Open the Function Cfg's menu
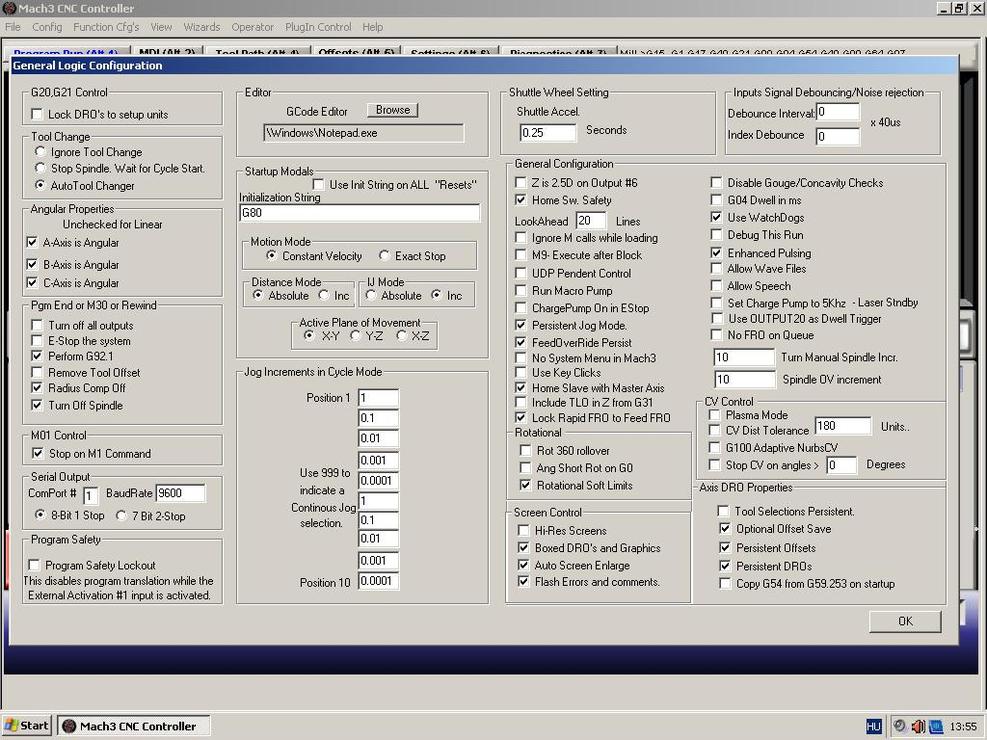This screenshot has width=987, height=740. pos(106,27)
